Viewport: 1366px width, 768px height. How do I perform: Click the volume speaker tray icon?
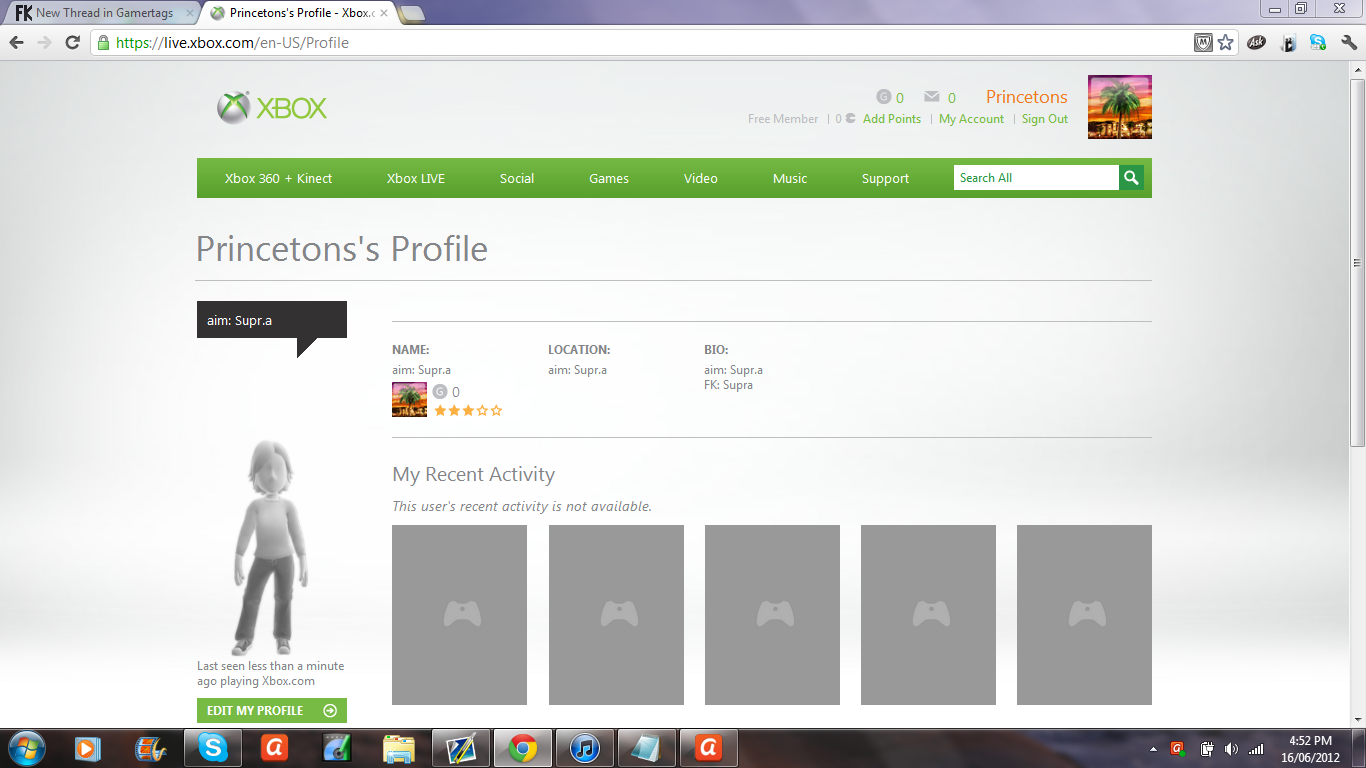[x=1231, y=749]
